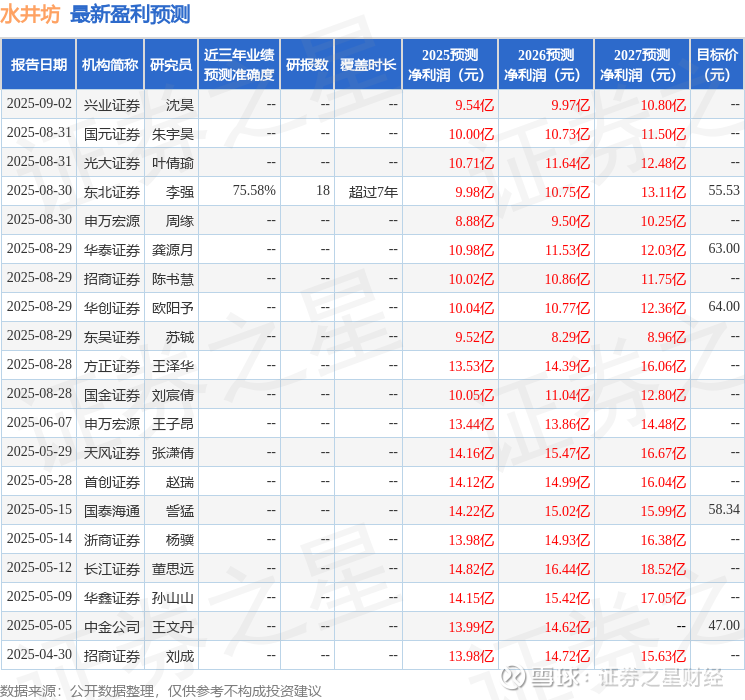The width and height of the screenshot is (745, 700).
Task: Click the 研究员 column header
Action: pyautogui.click(x=171, y=65)
